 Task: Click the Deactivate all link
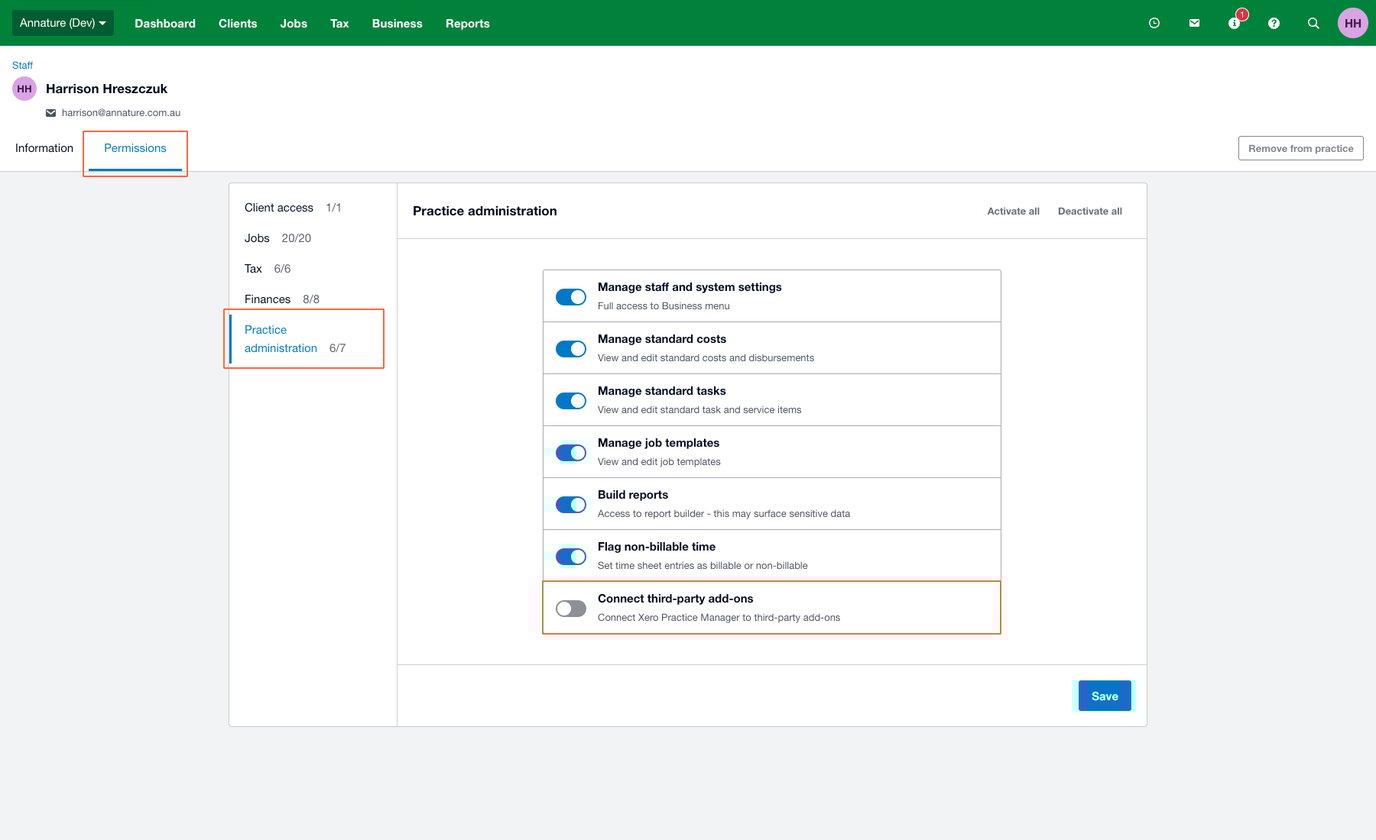pyautogui.click(x=1089, y=211)
